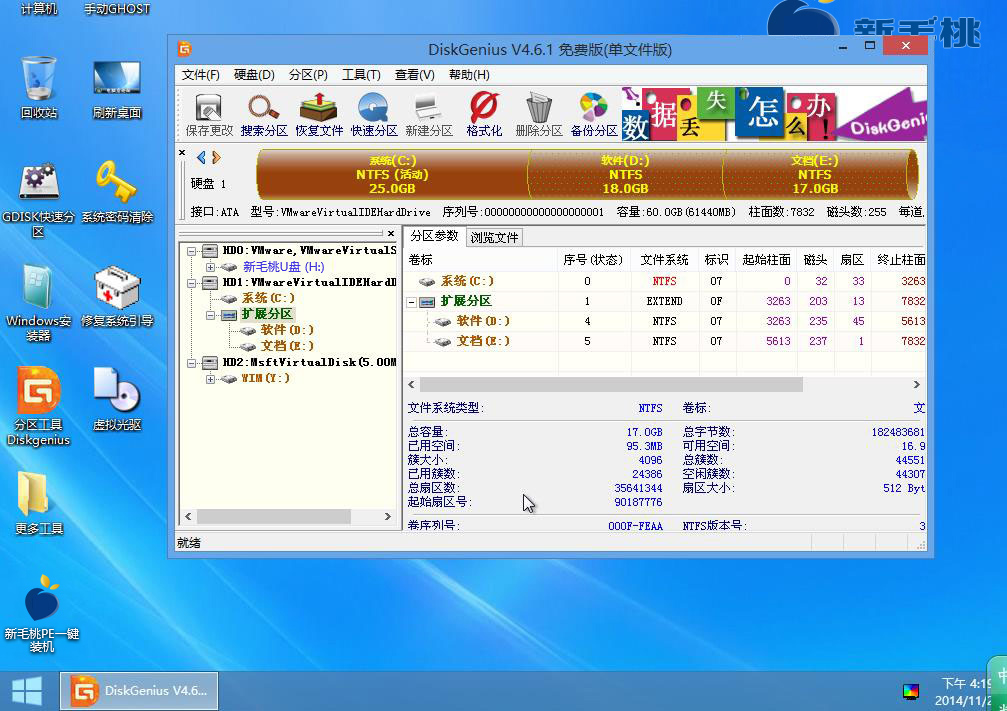Collapse the HD2 MsftVirtualDisk node

click(x=191, y=363)
